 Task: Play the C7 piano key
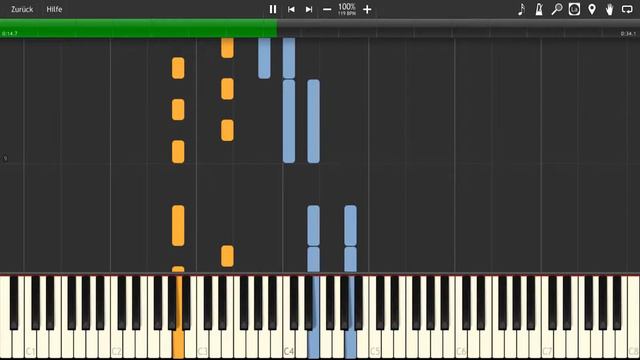547,343
